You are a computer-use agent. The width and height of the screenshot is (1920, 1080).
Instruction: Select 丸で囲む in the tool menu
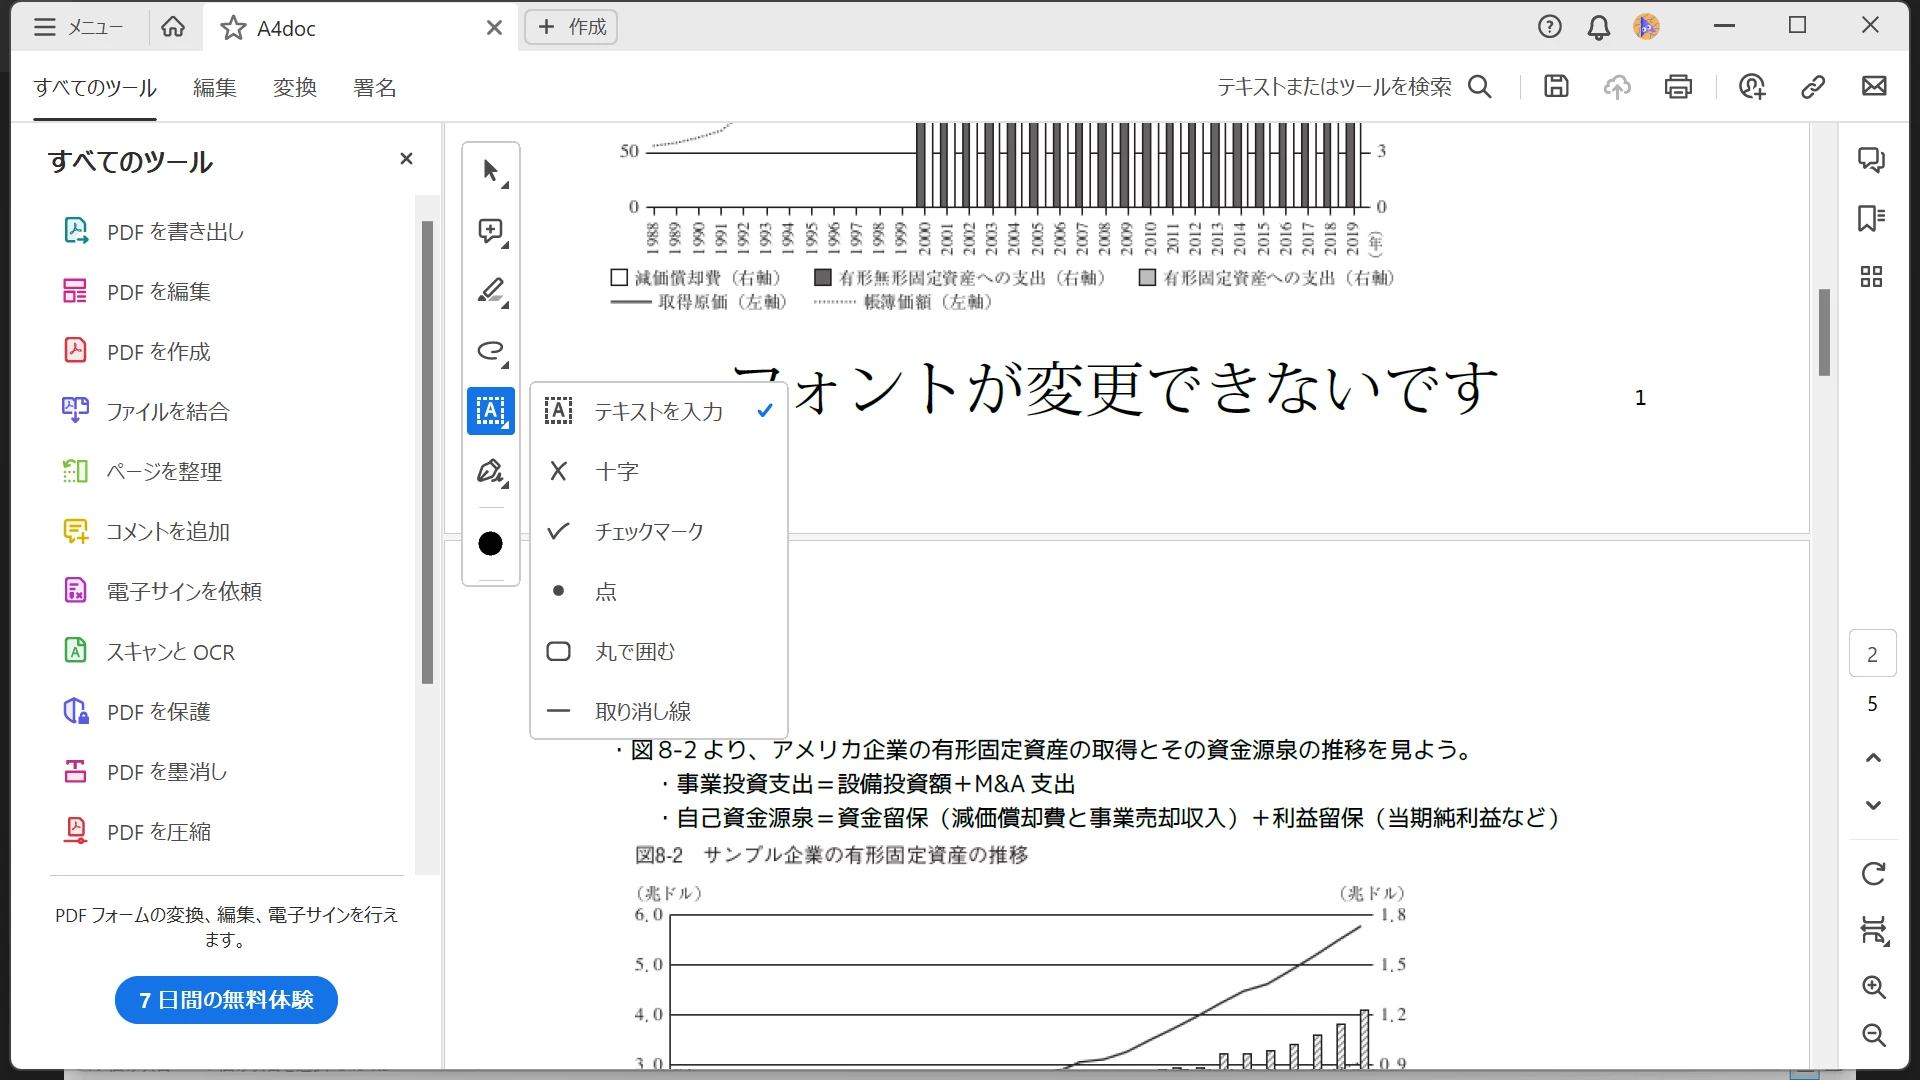pos(634,651)
